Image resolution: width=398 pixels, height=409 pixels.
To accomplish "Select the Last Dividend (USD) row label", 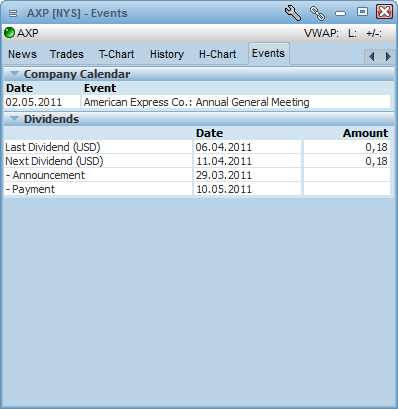I will coord(98,147).
